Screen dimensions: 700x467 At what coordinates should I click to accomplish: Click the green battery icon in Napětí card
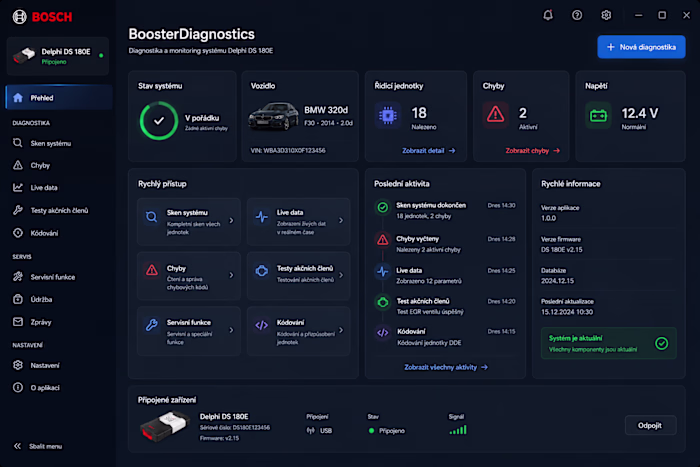click(x=598, y=116)
